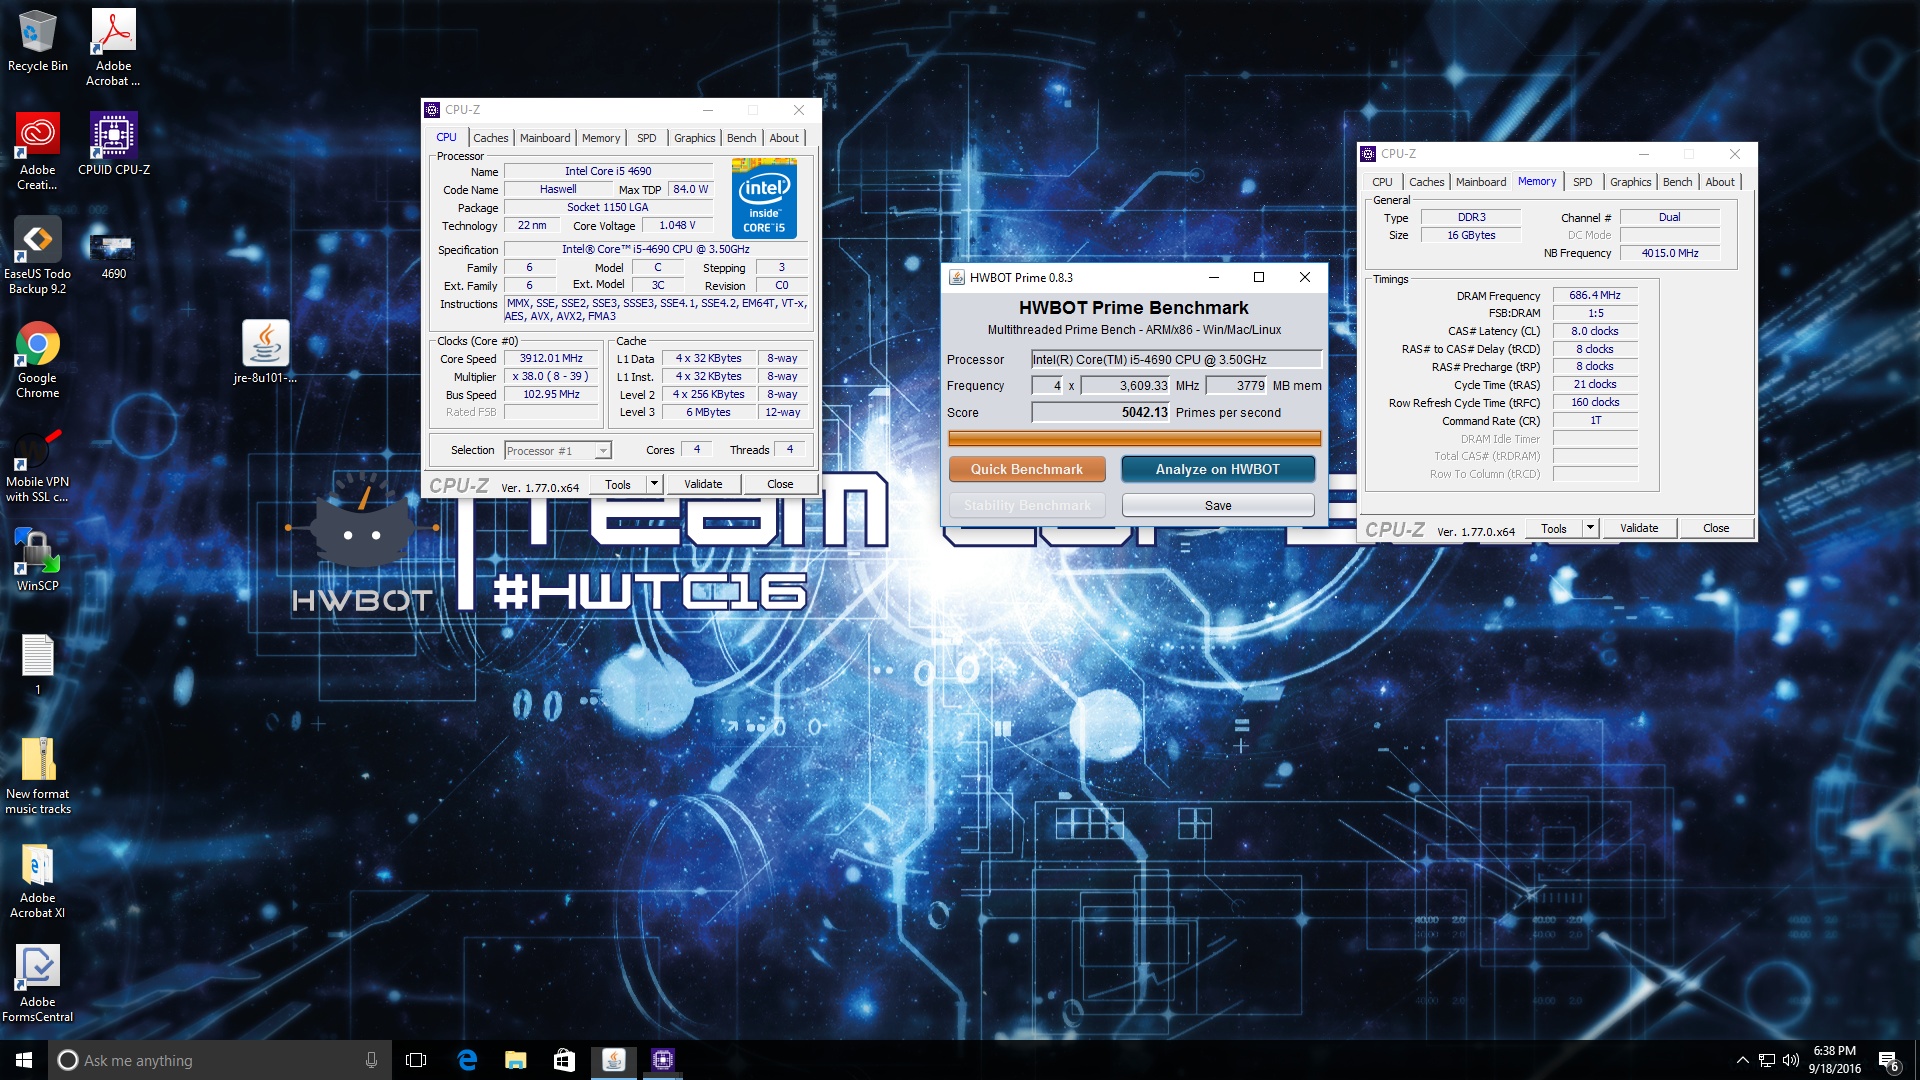Open New format music tracks zip

(x=37, y=776)
